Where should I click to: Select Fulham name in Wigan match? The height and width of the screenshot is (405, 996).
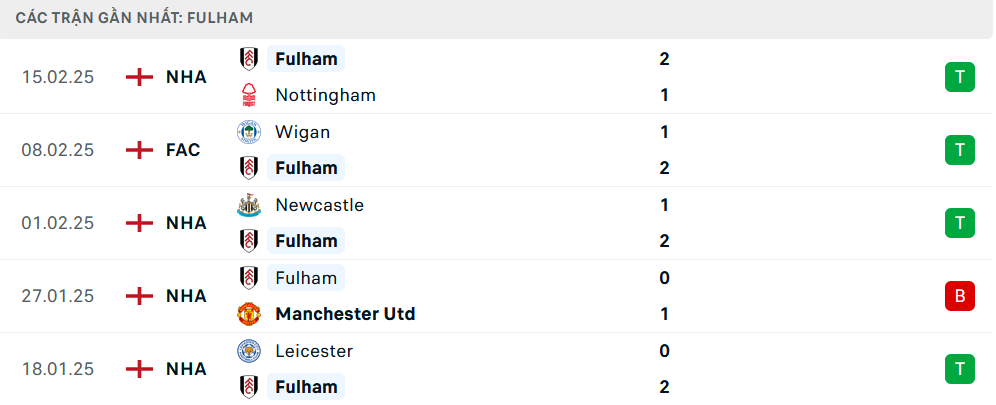[x=306, y=168]
